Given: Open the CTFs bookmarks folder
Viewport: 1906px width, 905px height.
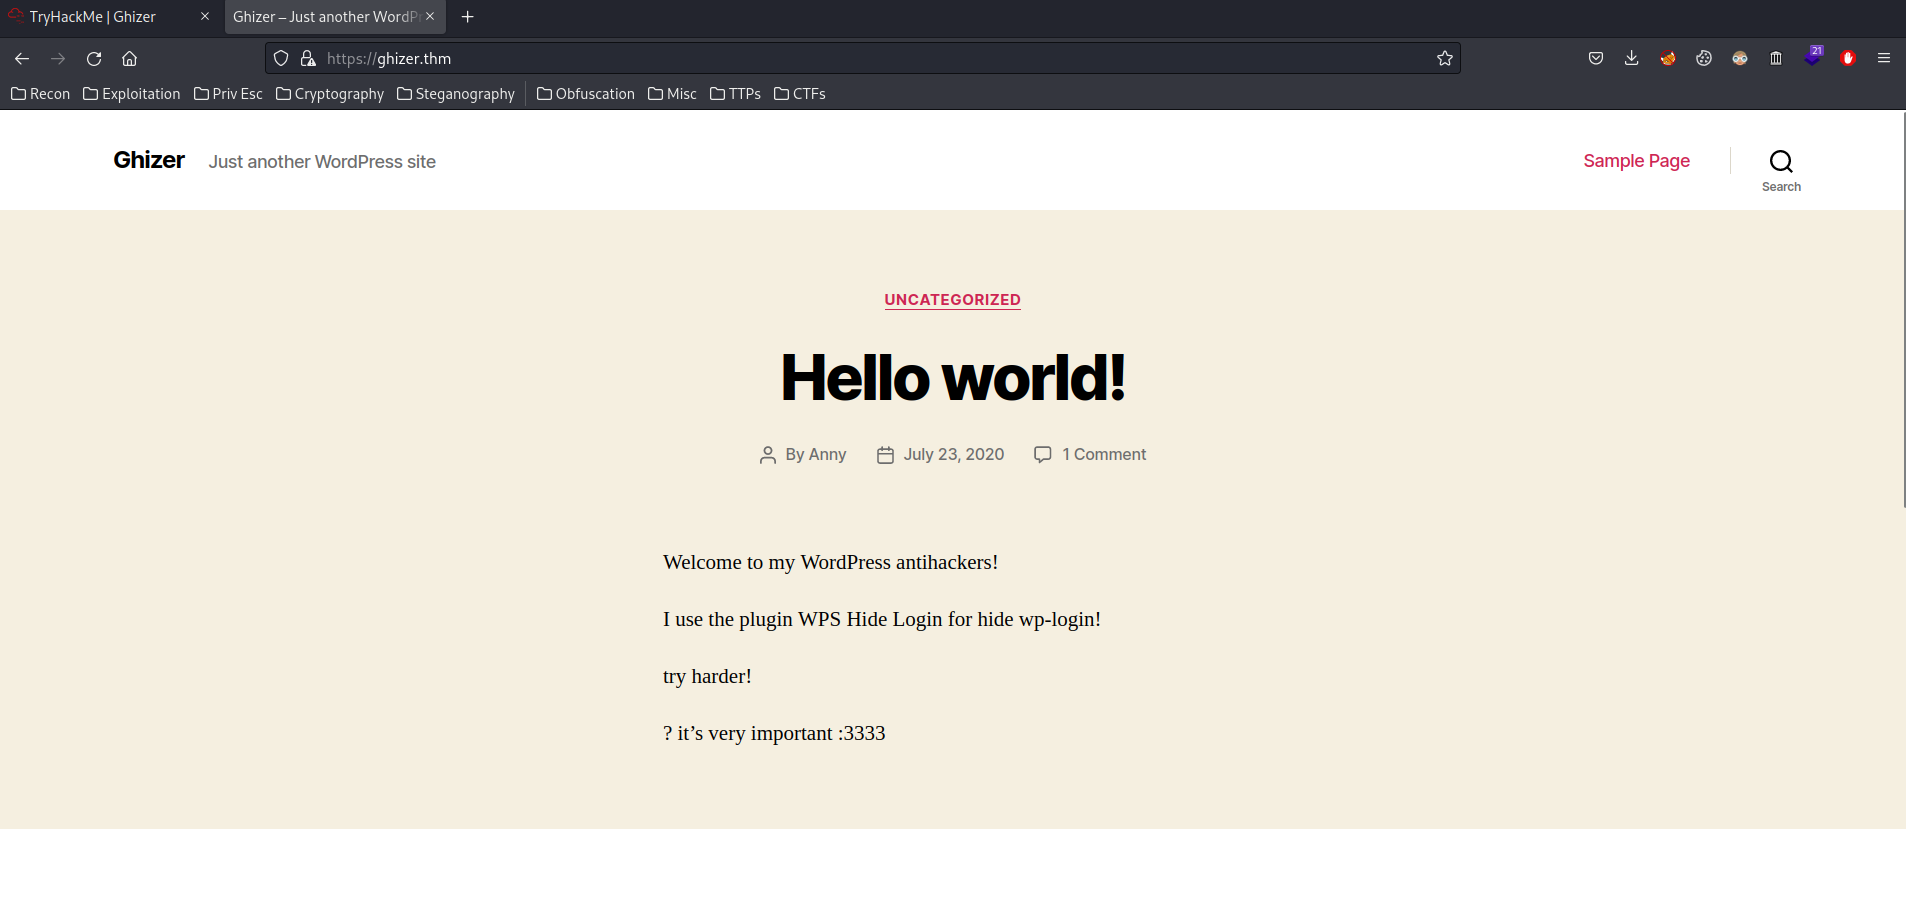Looking at the screenshot, I should point(800,94).
